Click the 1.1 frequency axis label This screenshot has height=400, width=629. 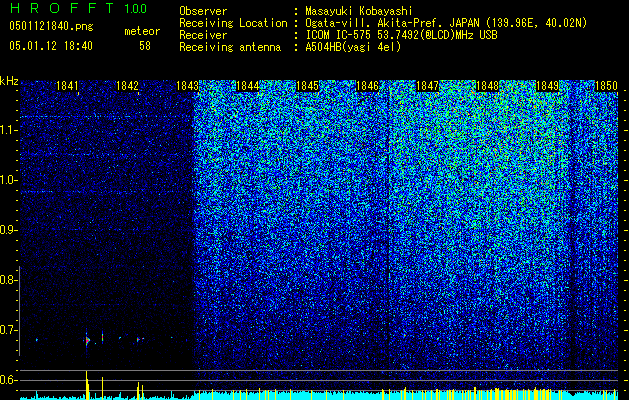point(8,130)
